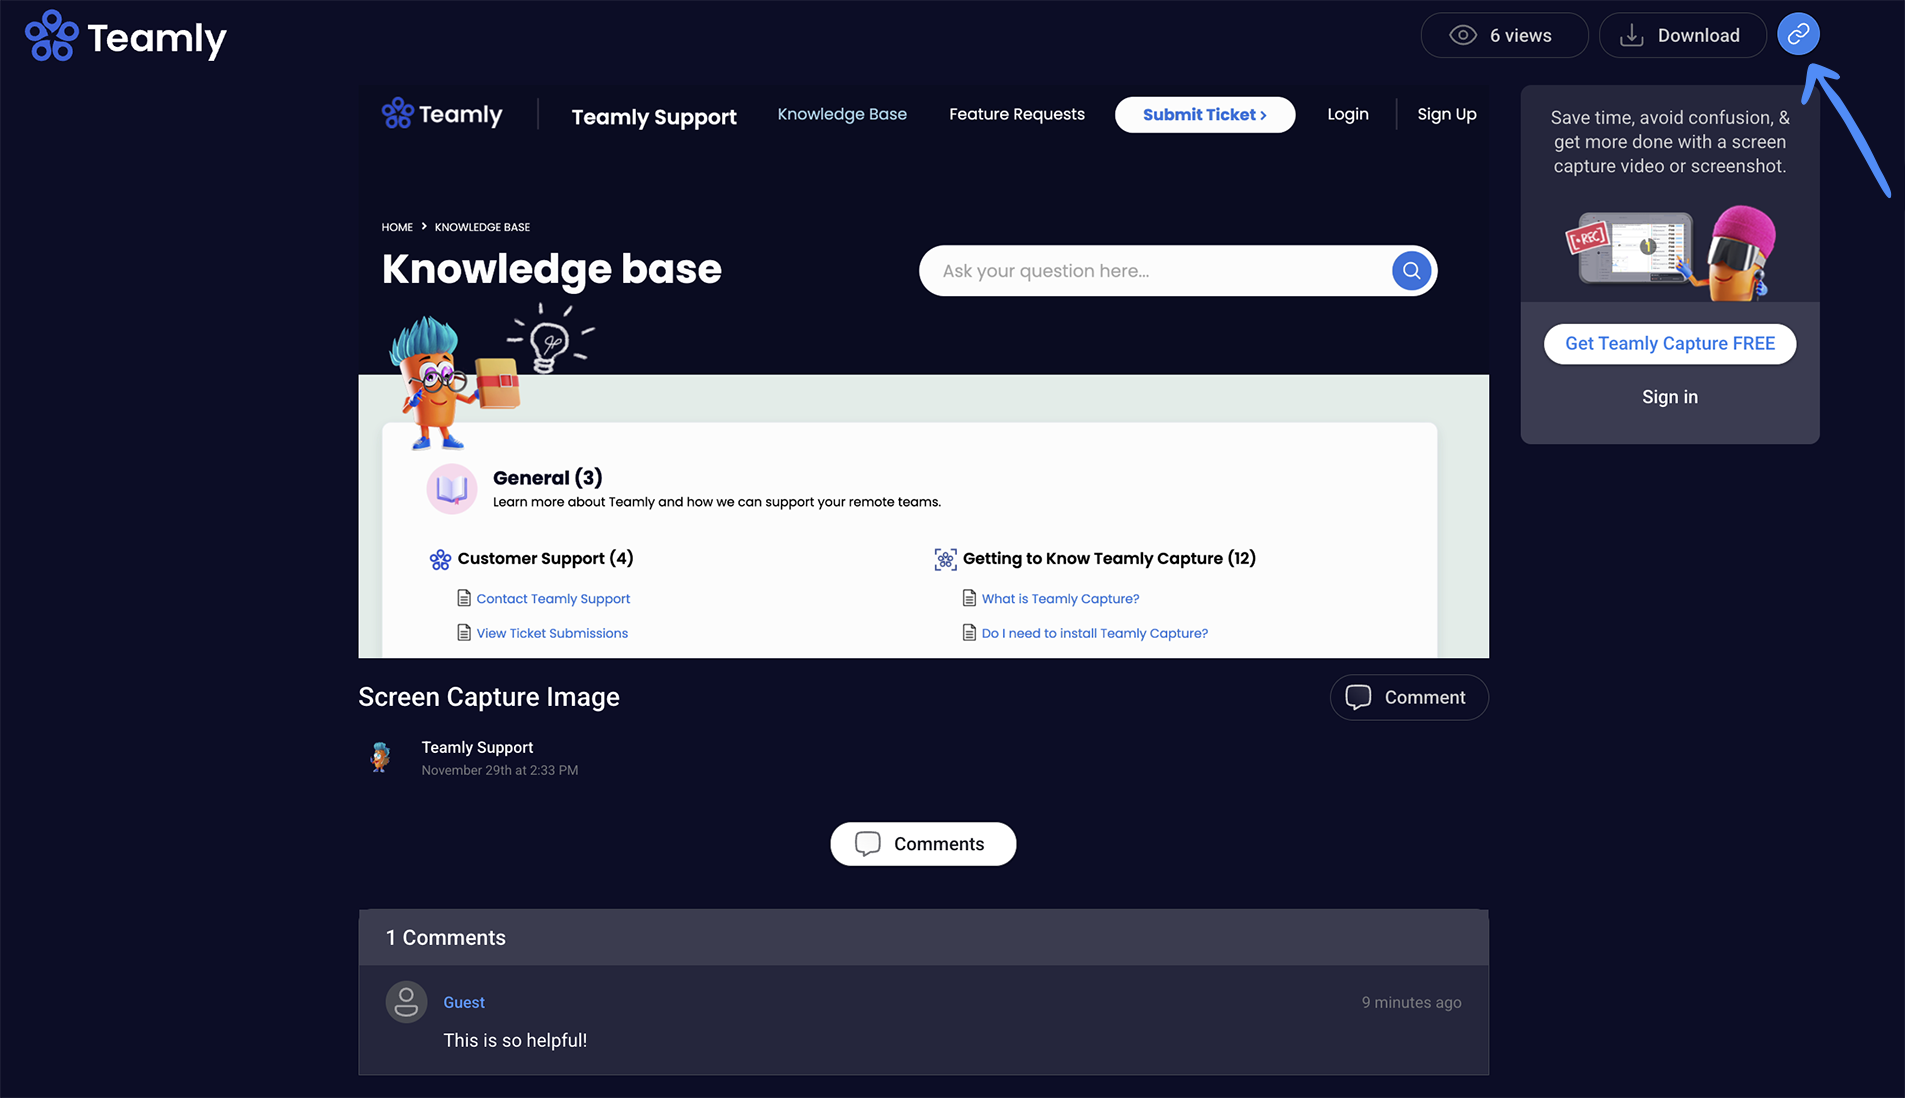
Task: Click the Comment button beside title
Action: tap(1409, 697)
